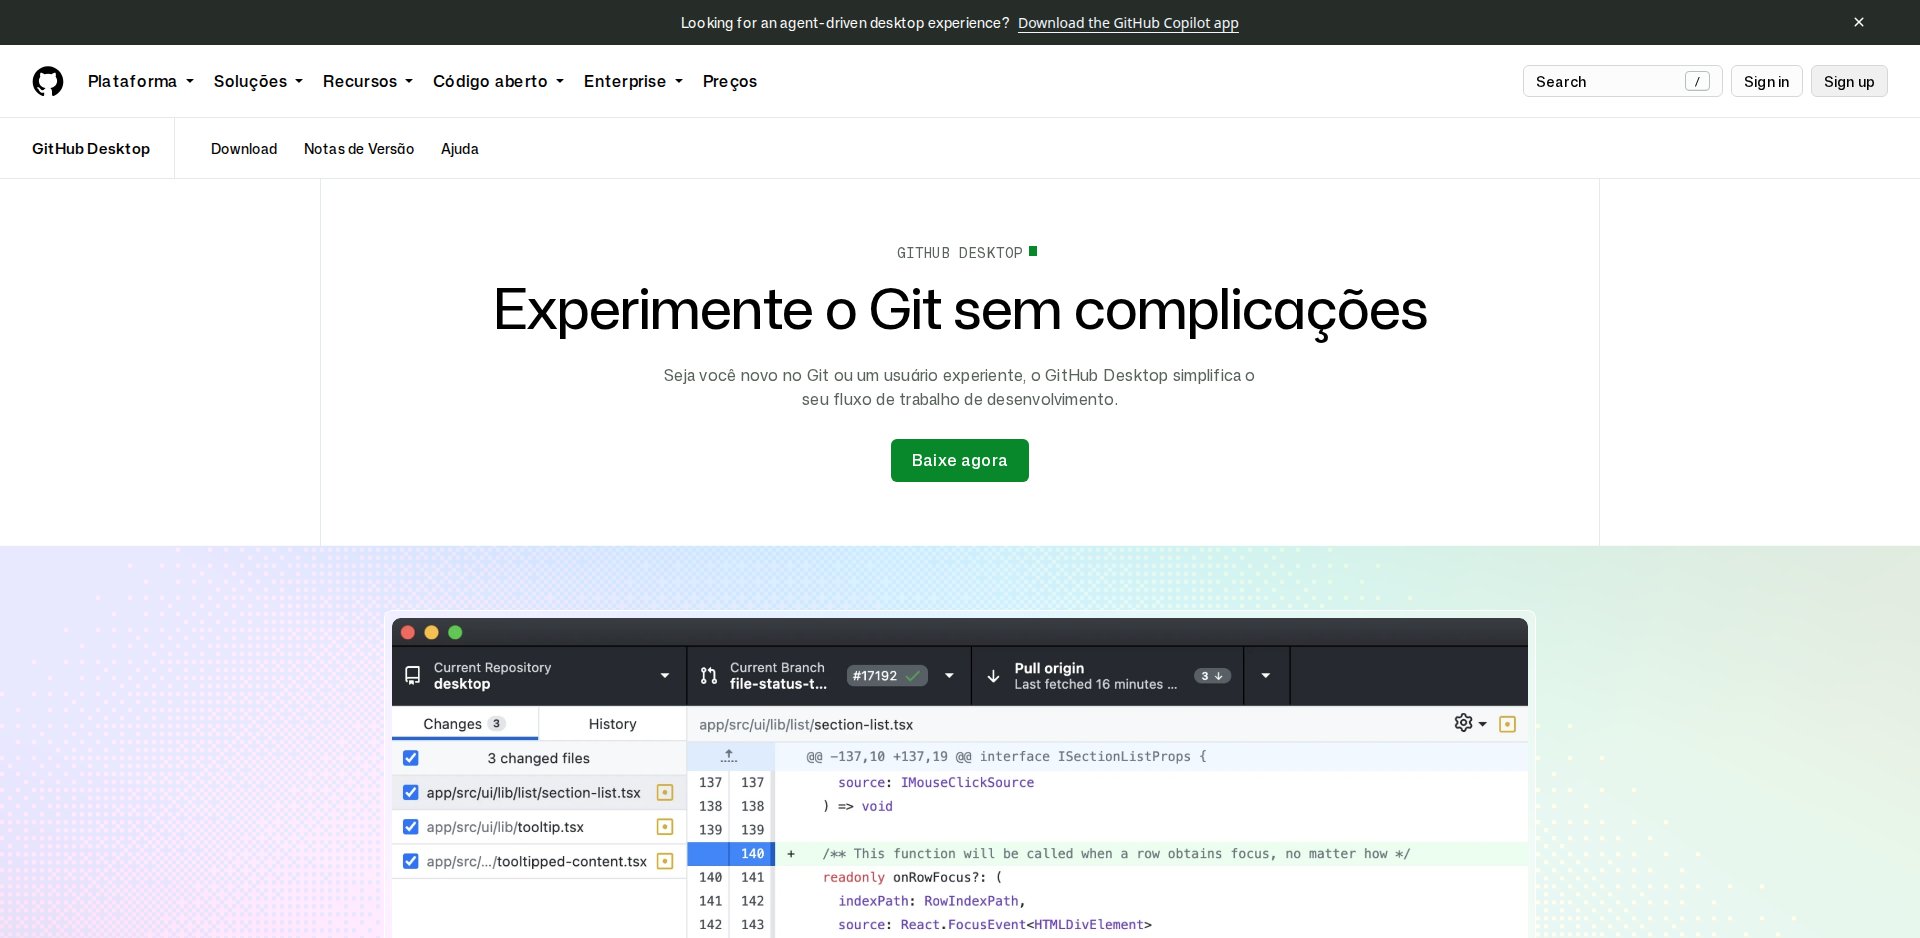Viewport: 1920px width, 938px height.
Task: Expand the Soluções menu
Action: [x=258, y=81]
